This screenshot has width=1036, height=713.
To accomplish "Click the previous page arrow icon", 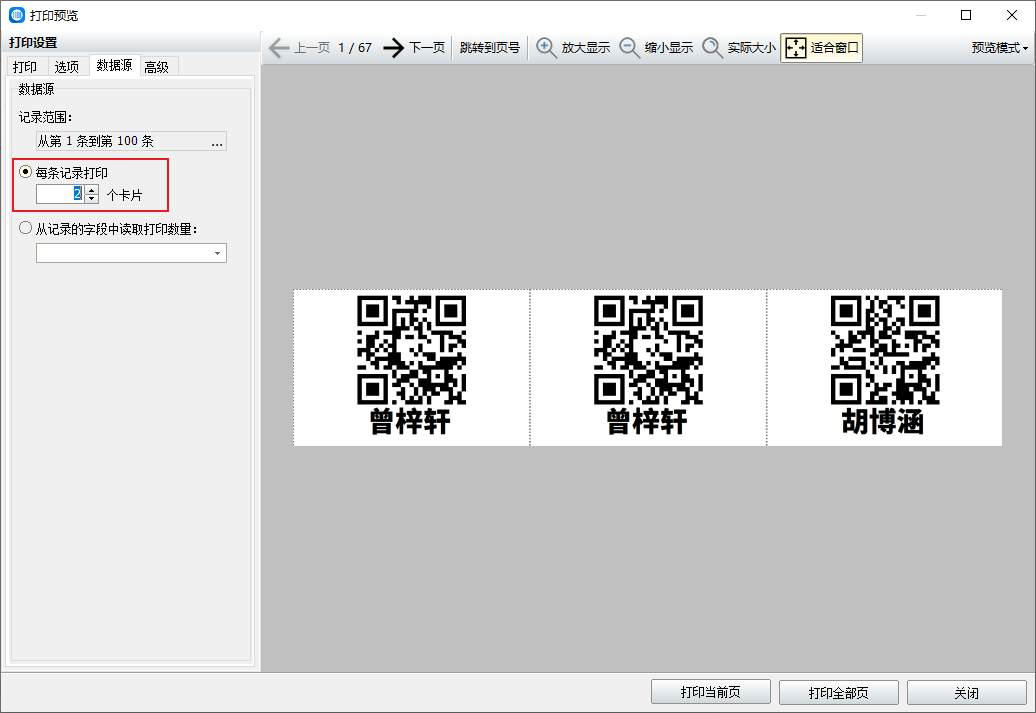I will click(x=279, y=48).
